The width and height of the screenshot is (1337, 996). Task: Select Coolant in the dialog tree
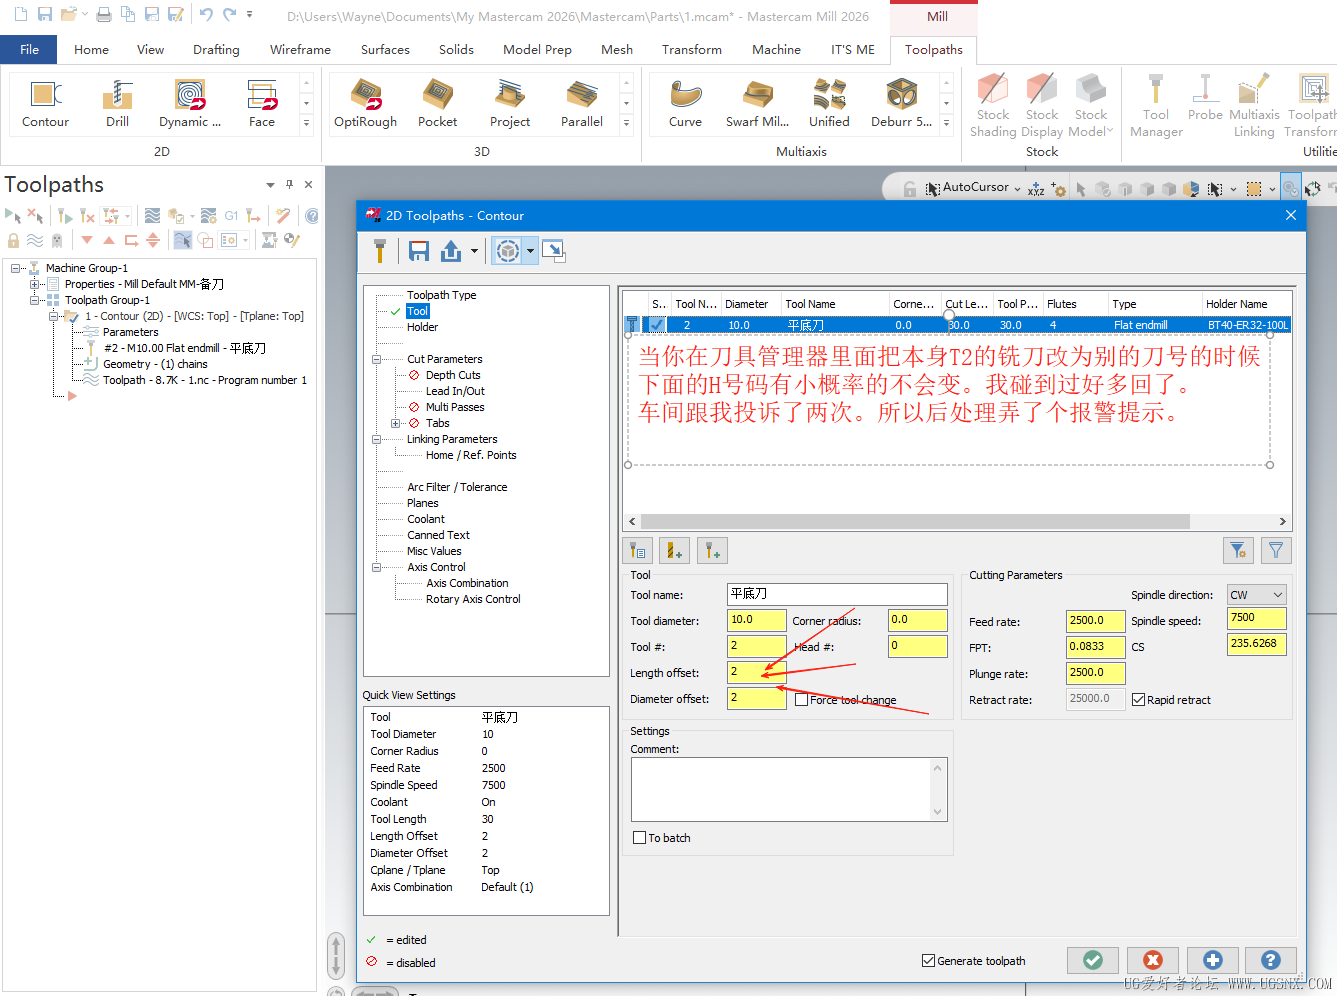(x=426, y=519)
